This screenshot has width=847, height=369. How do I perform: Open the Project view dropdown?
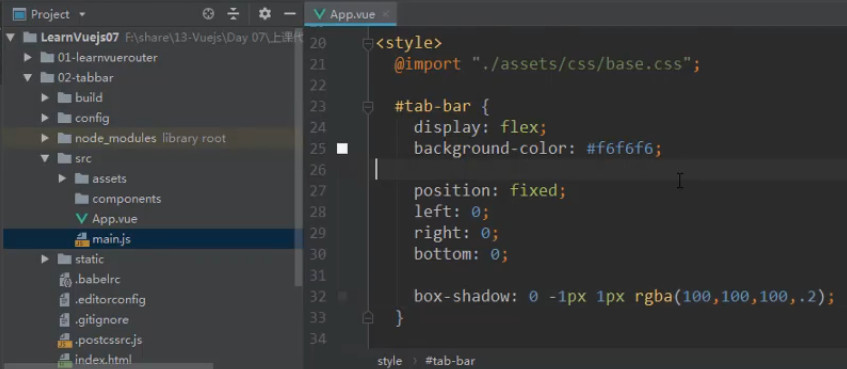[x=82, y=14]
